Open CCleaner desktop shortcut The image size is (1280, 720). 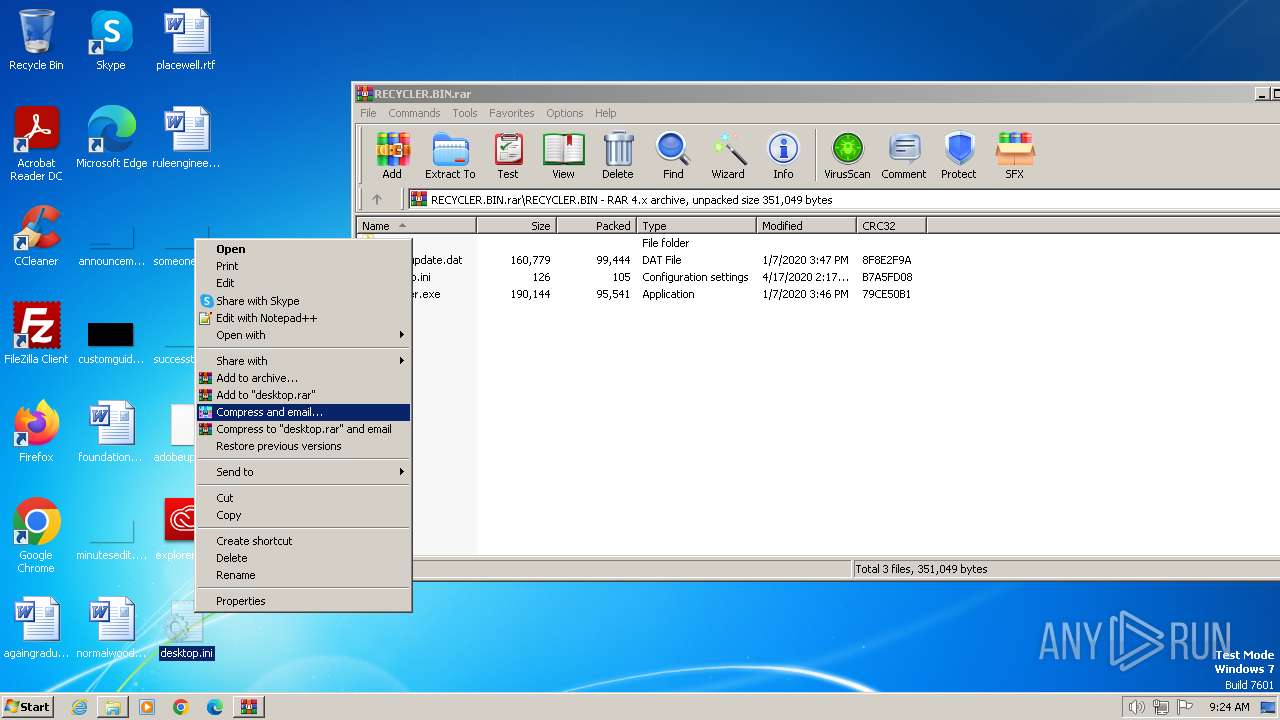click(37, 236)
